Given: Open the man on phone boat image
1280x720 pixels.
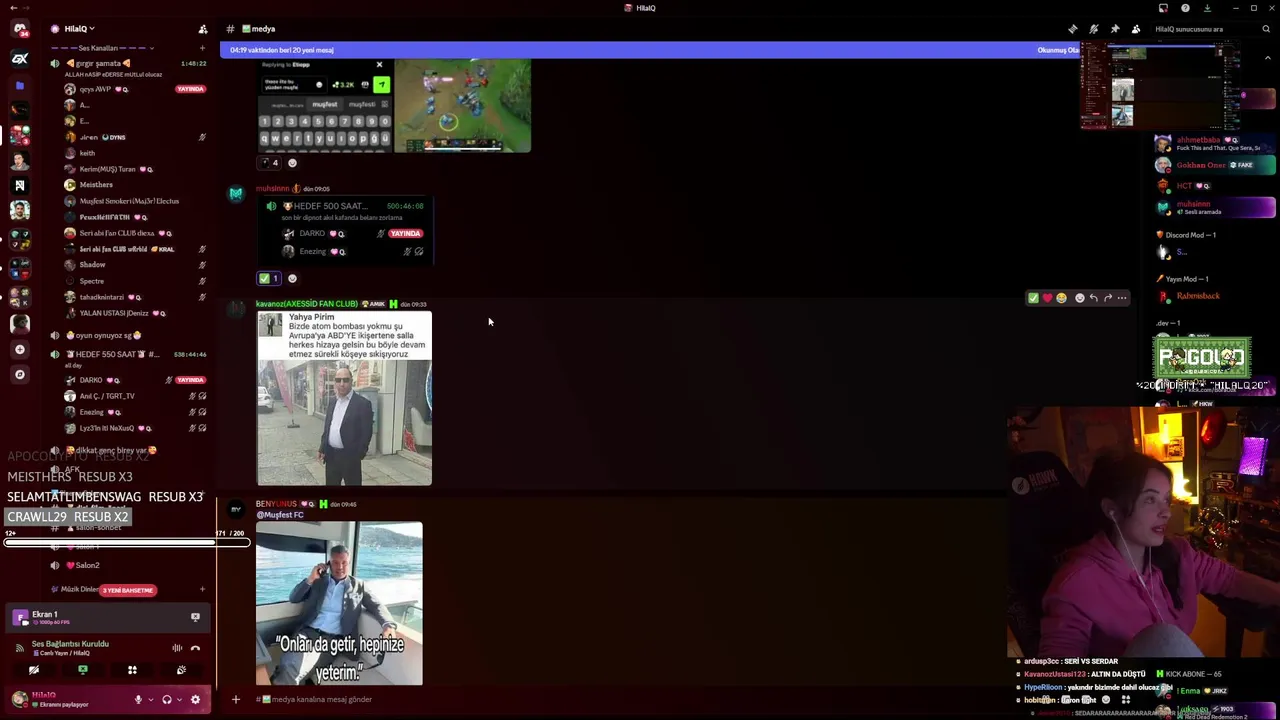Looking at the screenshot, I should 339,604.
